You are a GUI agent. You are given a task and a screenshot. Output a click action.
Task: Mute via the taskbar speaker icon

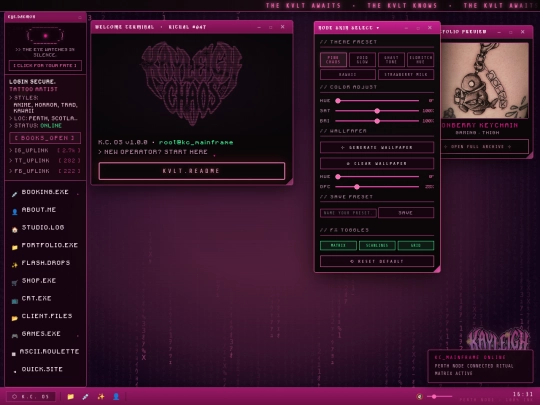(419, 396)
